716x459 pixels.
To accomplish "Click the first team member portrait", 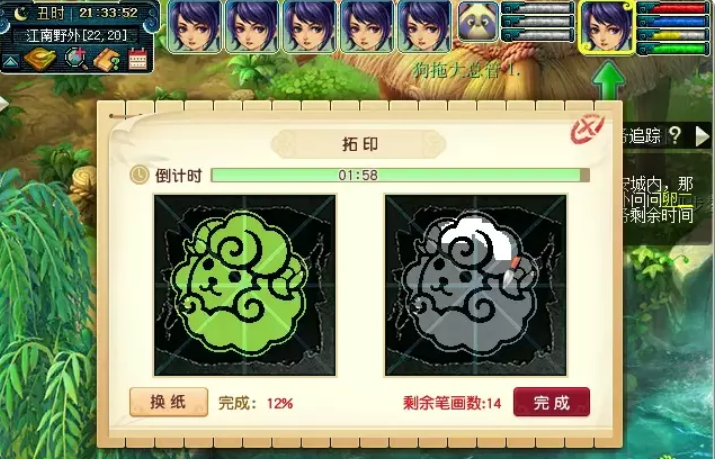I will click(x=195, y=26).
